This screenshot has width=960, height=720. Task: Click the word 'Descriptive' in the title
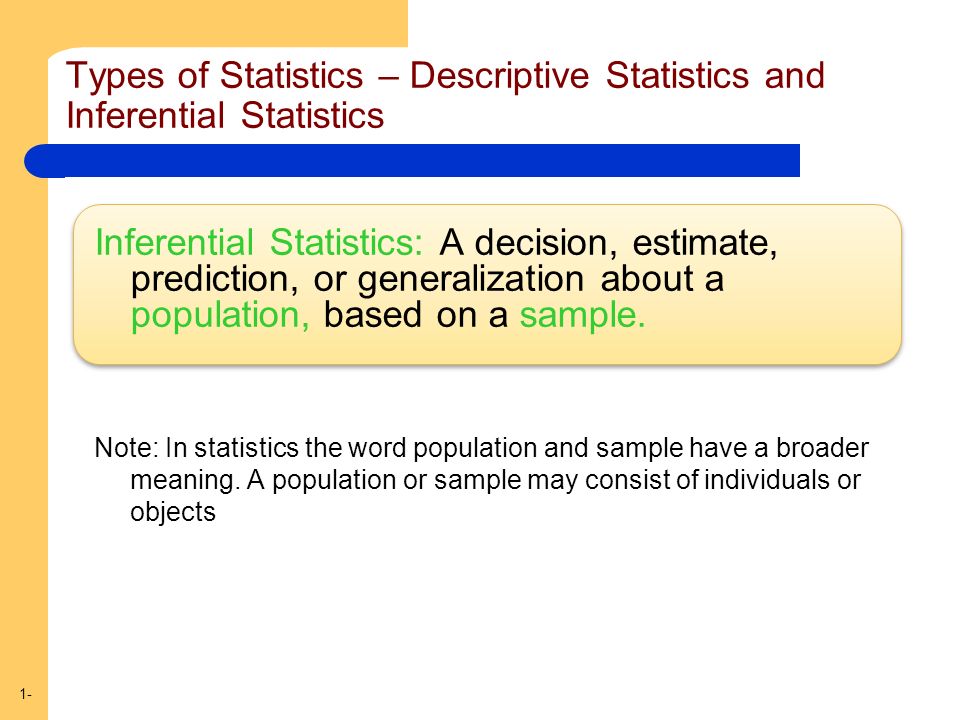[499, 76]
